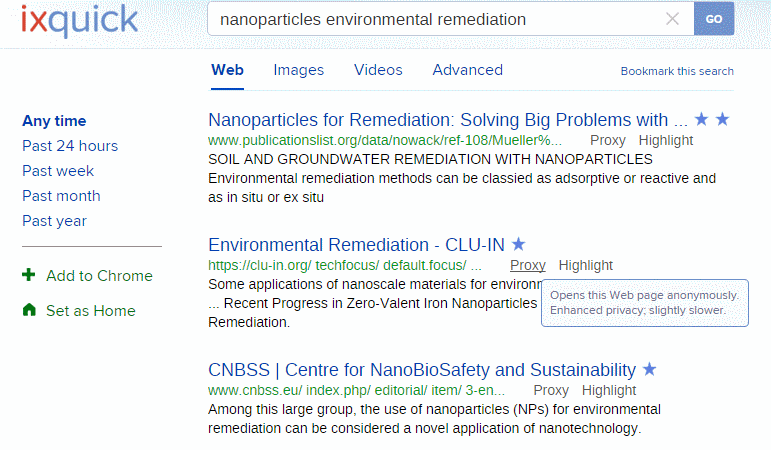This screenshot has height=450, width=771.
Task: Click Bookmark this search link
Action: point(677,71)
